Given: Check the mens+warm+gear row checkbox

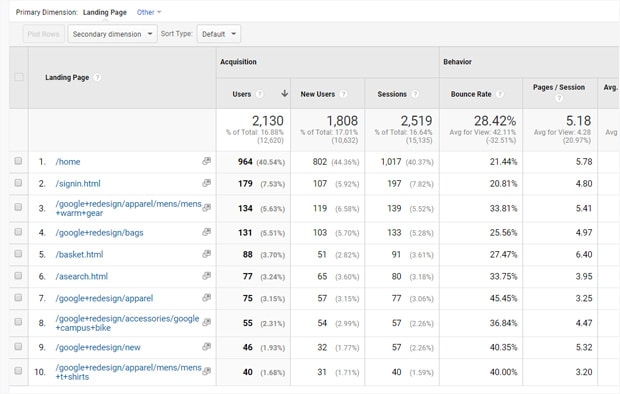Looking at the screenshot, I should 18,207.
